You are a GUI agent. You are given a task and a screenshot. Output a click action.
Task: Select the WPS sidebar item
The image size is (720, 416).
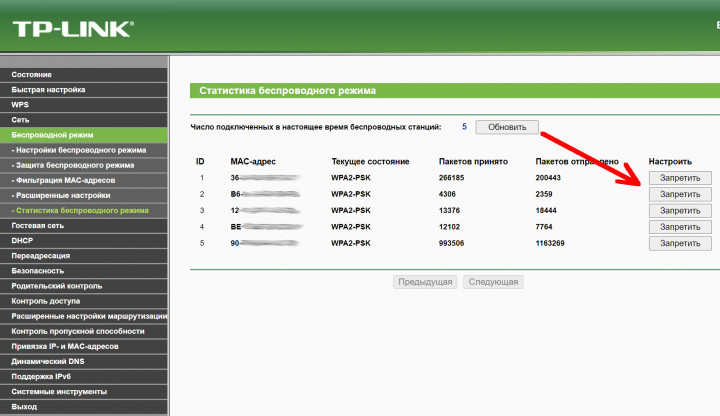coord(20,104)
